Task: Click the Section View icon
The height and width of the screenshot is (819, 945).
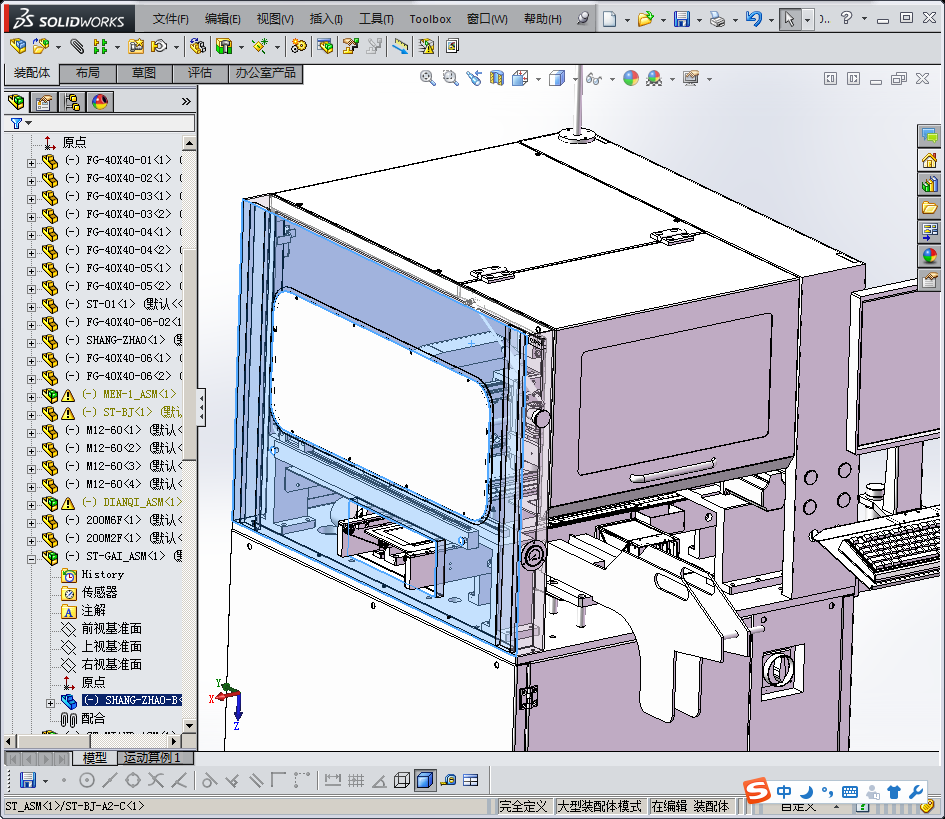Action: (x=497, y=78)
